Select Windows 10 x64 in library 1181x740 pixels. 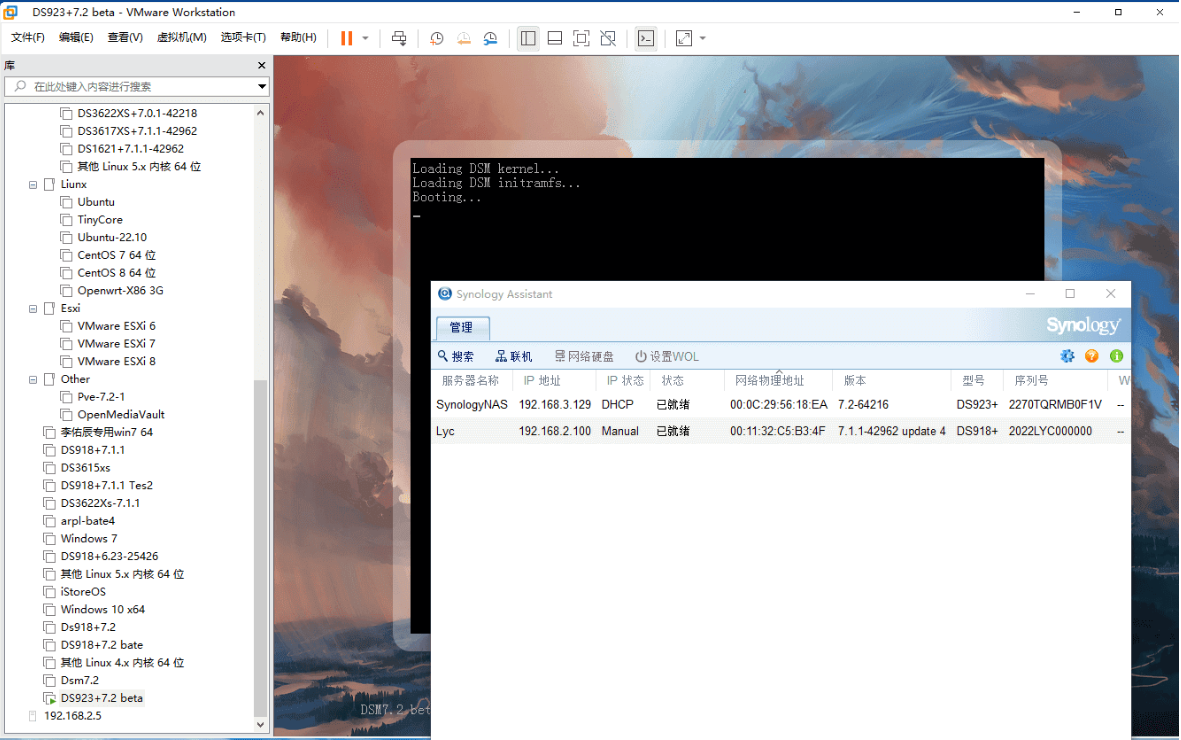(102, 610)
